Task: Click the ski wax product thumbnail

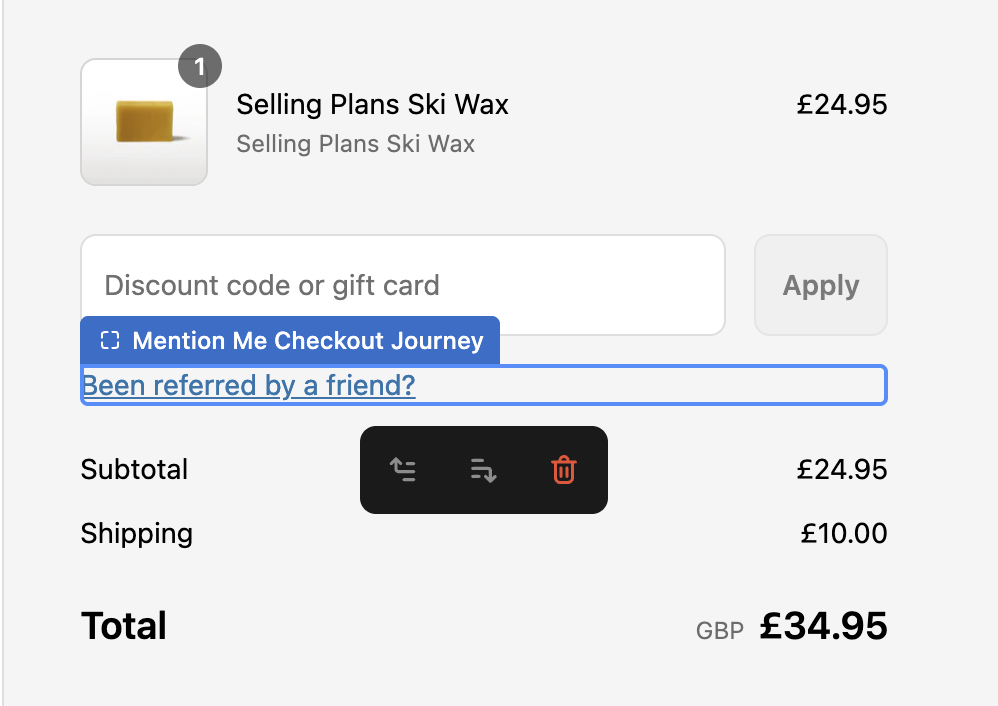Action: coord(144,122)
